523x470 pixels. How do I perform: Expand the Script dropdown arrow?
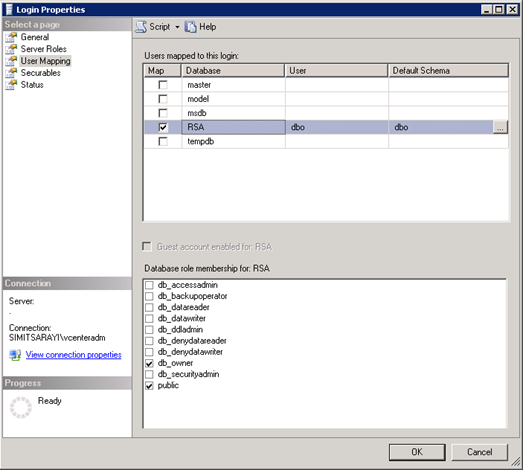coord(177,27)
